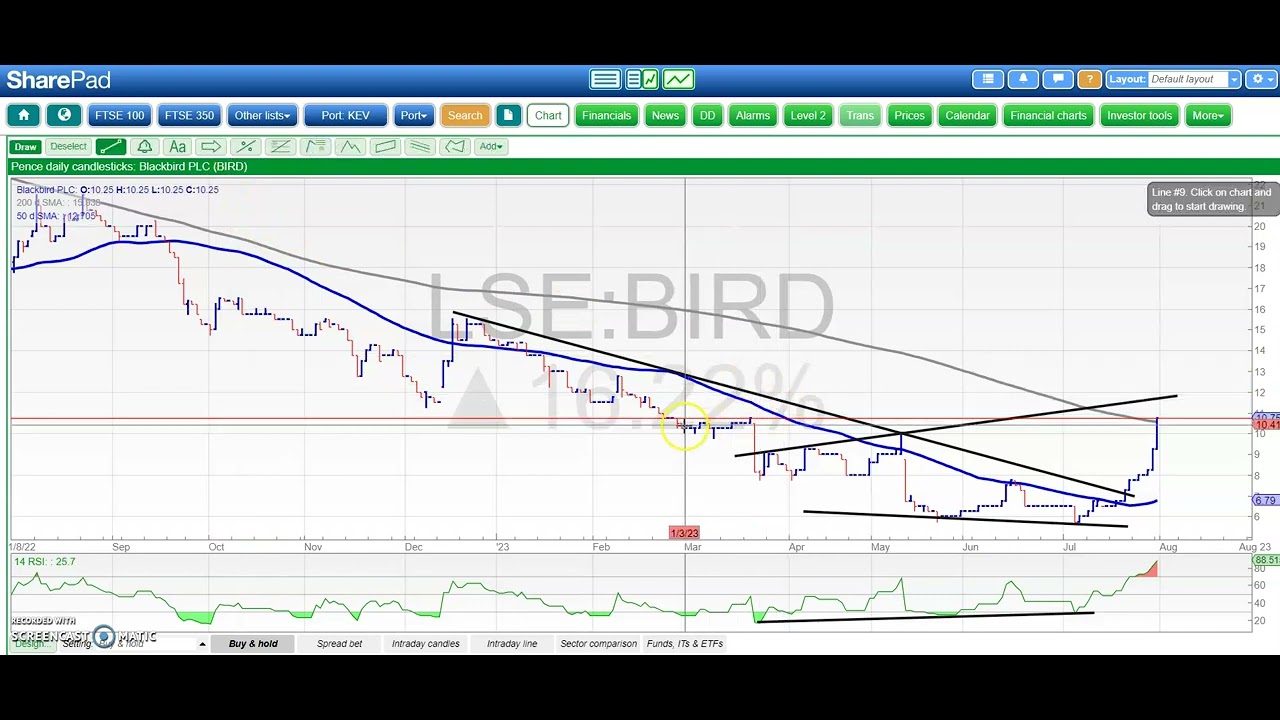
Task: Open the DD tab
Action: tap(707, 115)
